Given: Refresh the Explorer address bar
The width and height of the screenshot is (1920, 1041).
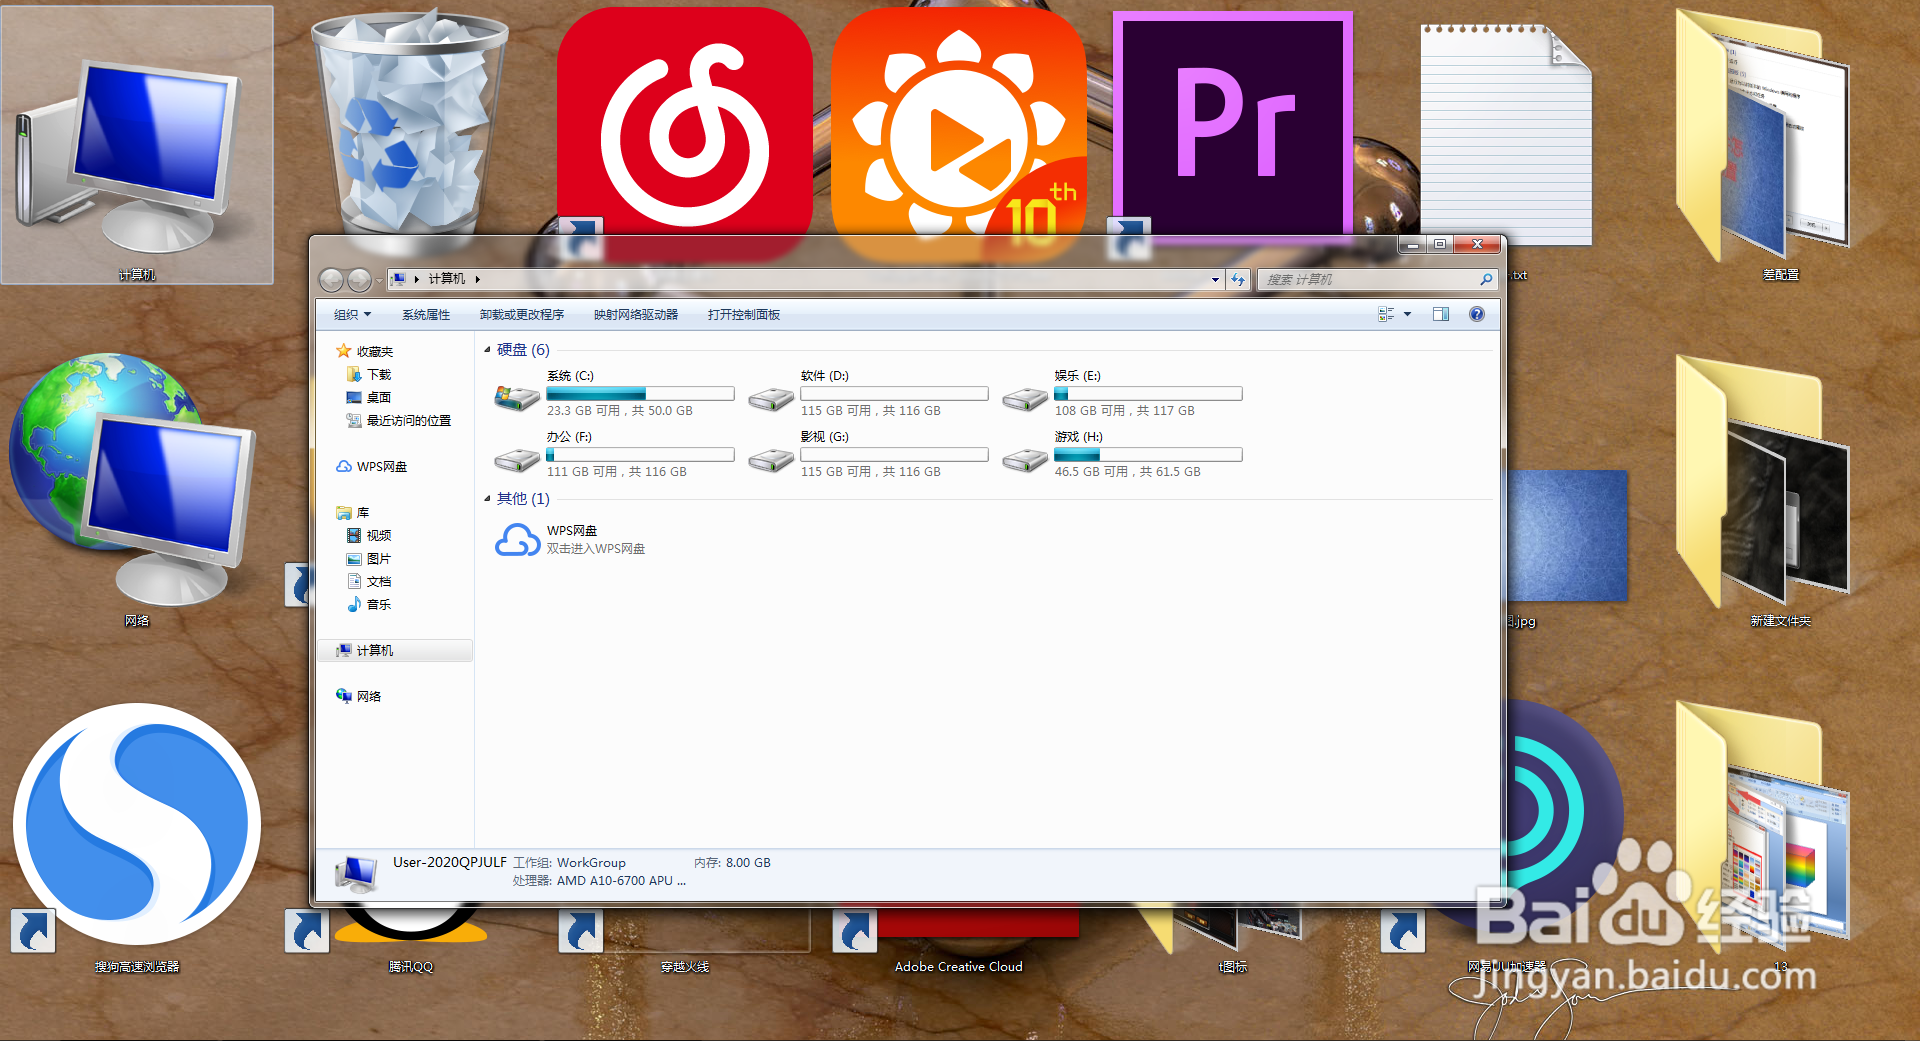Looking at the screenshot, I should click(1238, 280).
